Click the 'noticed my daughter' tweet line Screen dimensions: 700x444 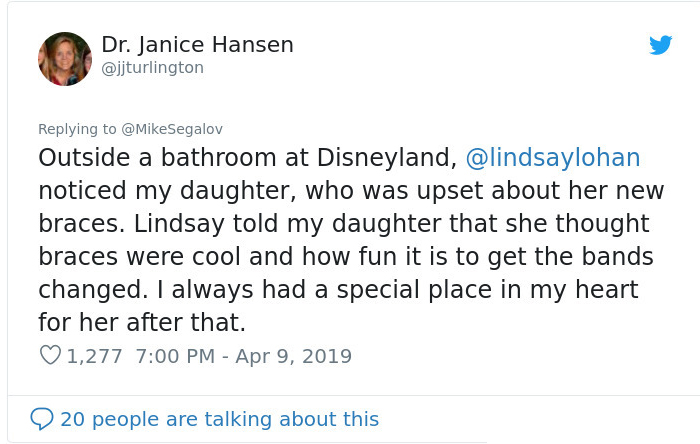click(351, 191)
